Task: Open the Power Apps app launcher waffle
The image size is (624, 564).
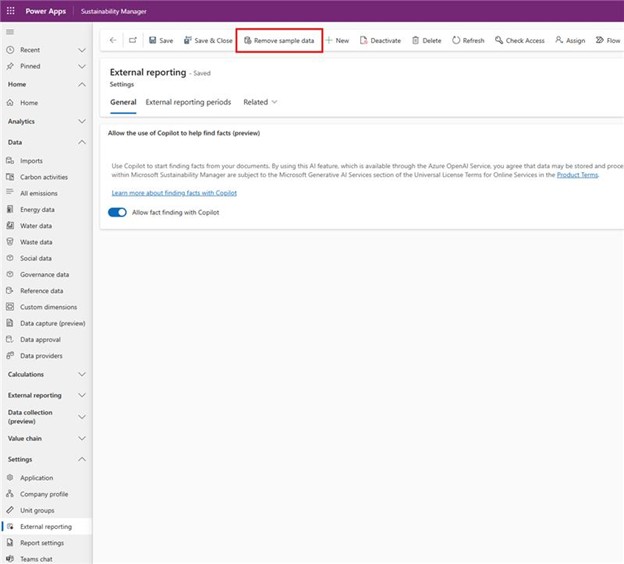Action: (x=11, y=11)
